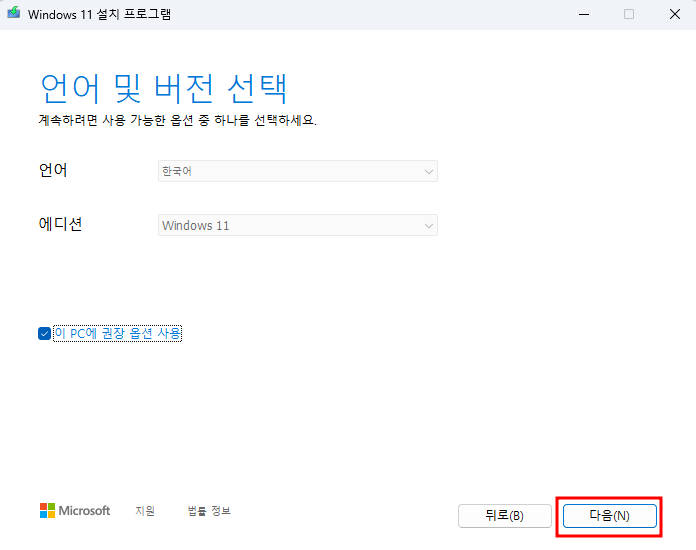Click the '언어' field label
The image size is (696, 550).
(x=53, y=170)
